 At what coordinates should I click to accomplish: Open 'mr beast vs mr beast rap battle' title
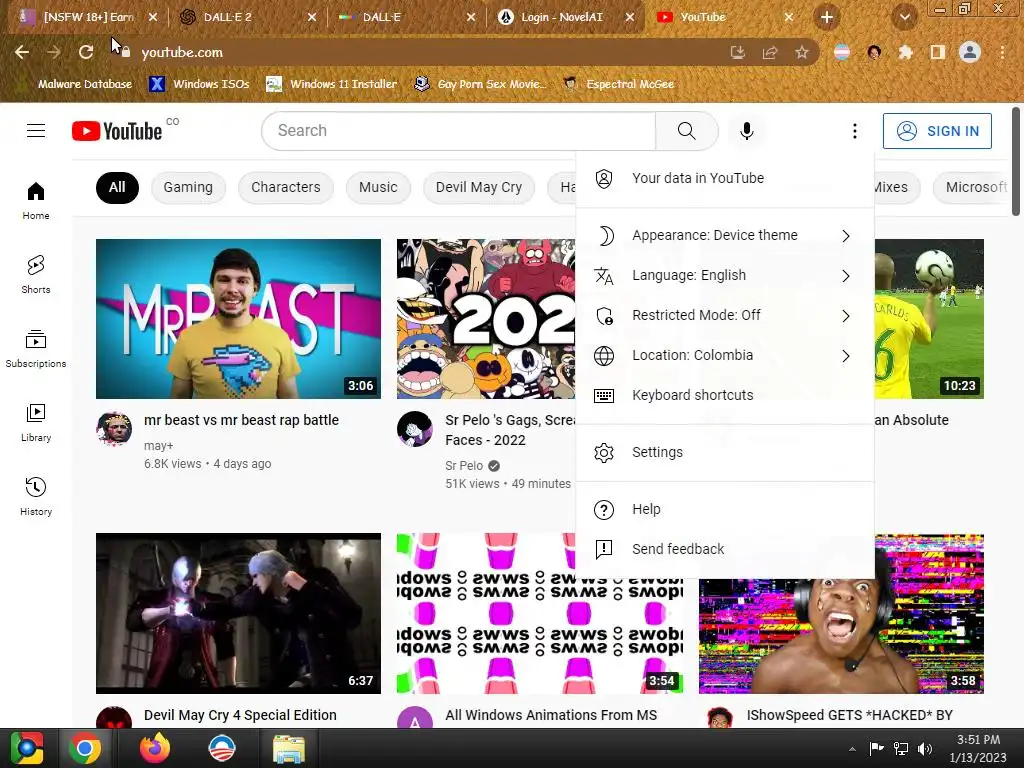241,420
